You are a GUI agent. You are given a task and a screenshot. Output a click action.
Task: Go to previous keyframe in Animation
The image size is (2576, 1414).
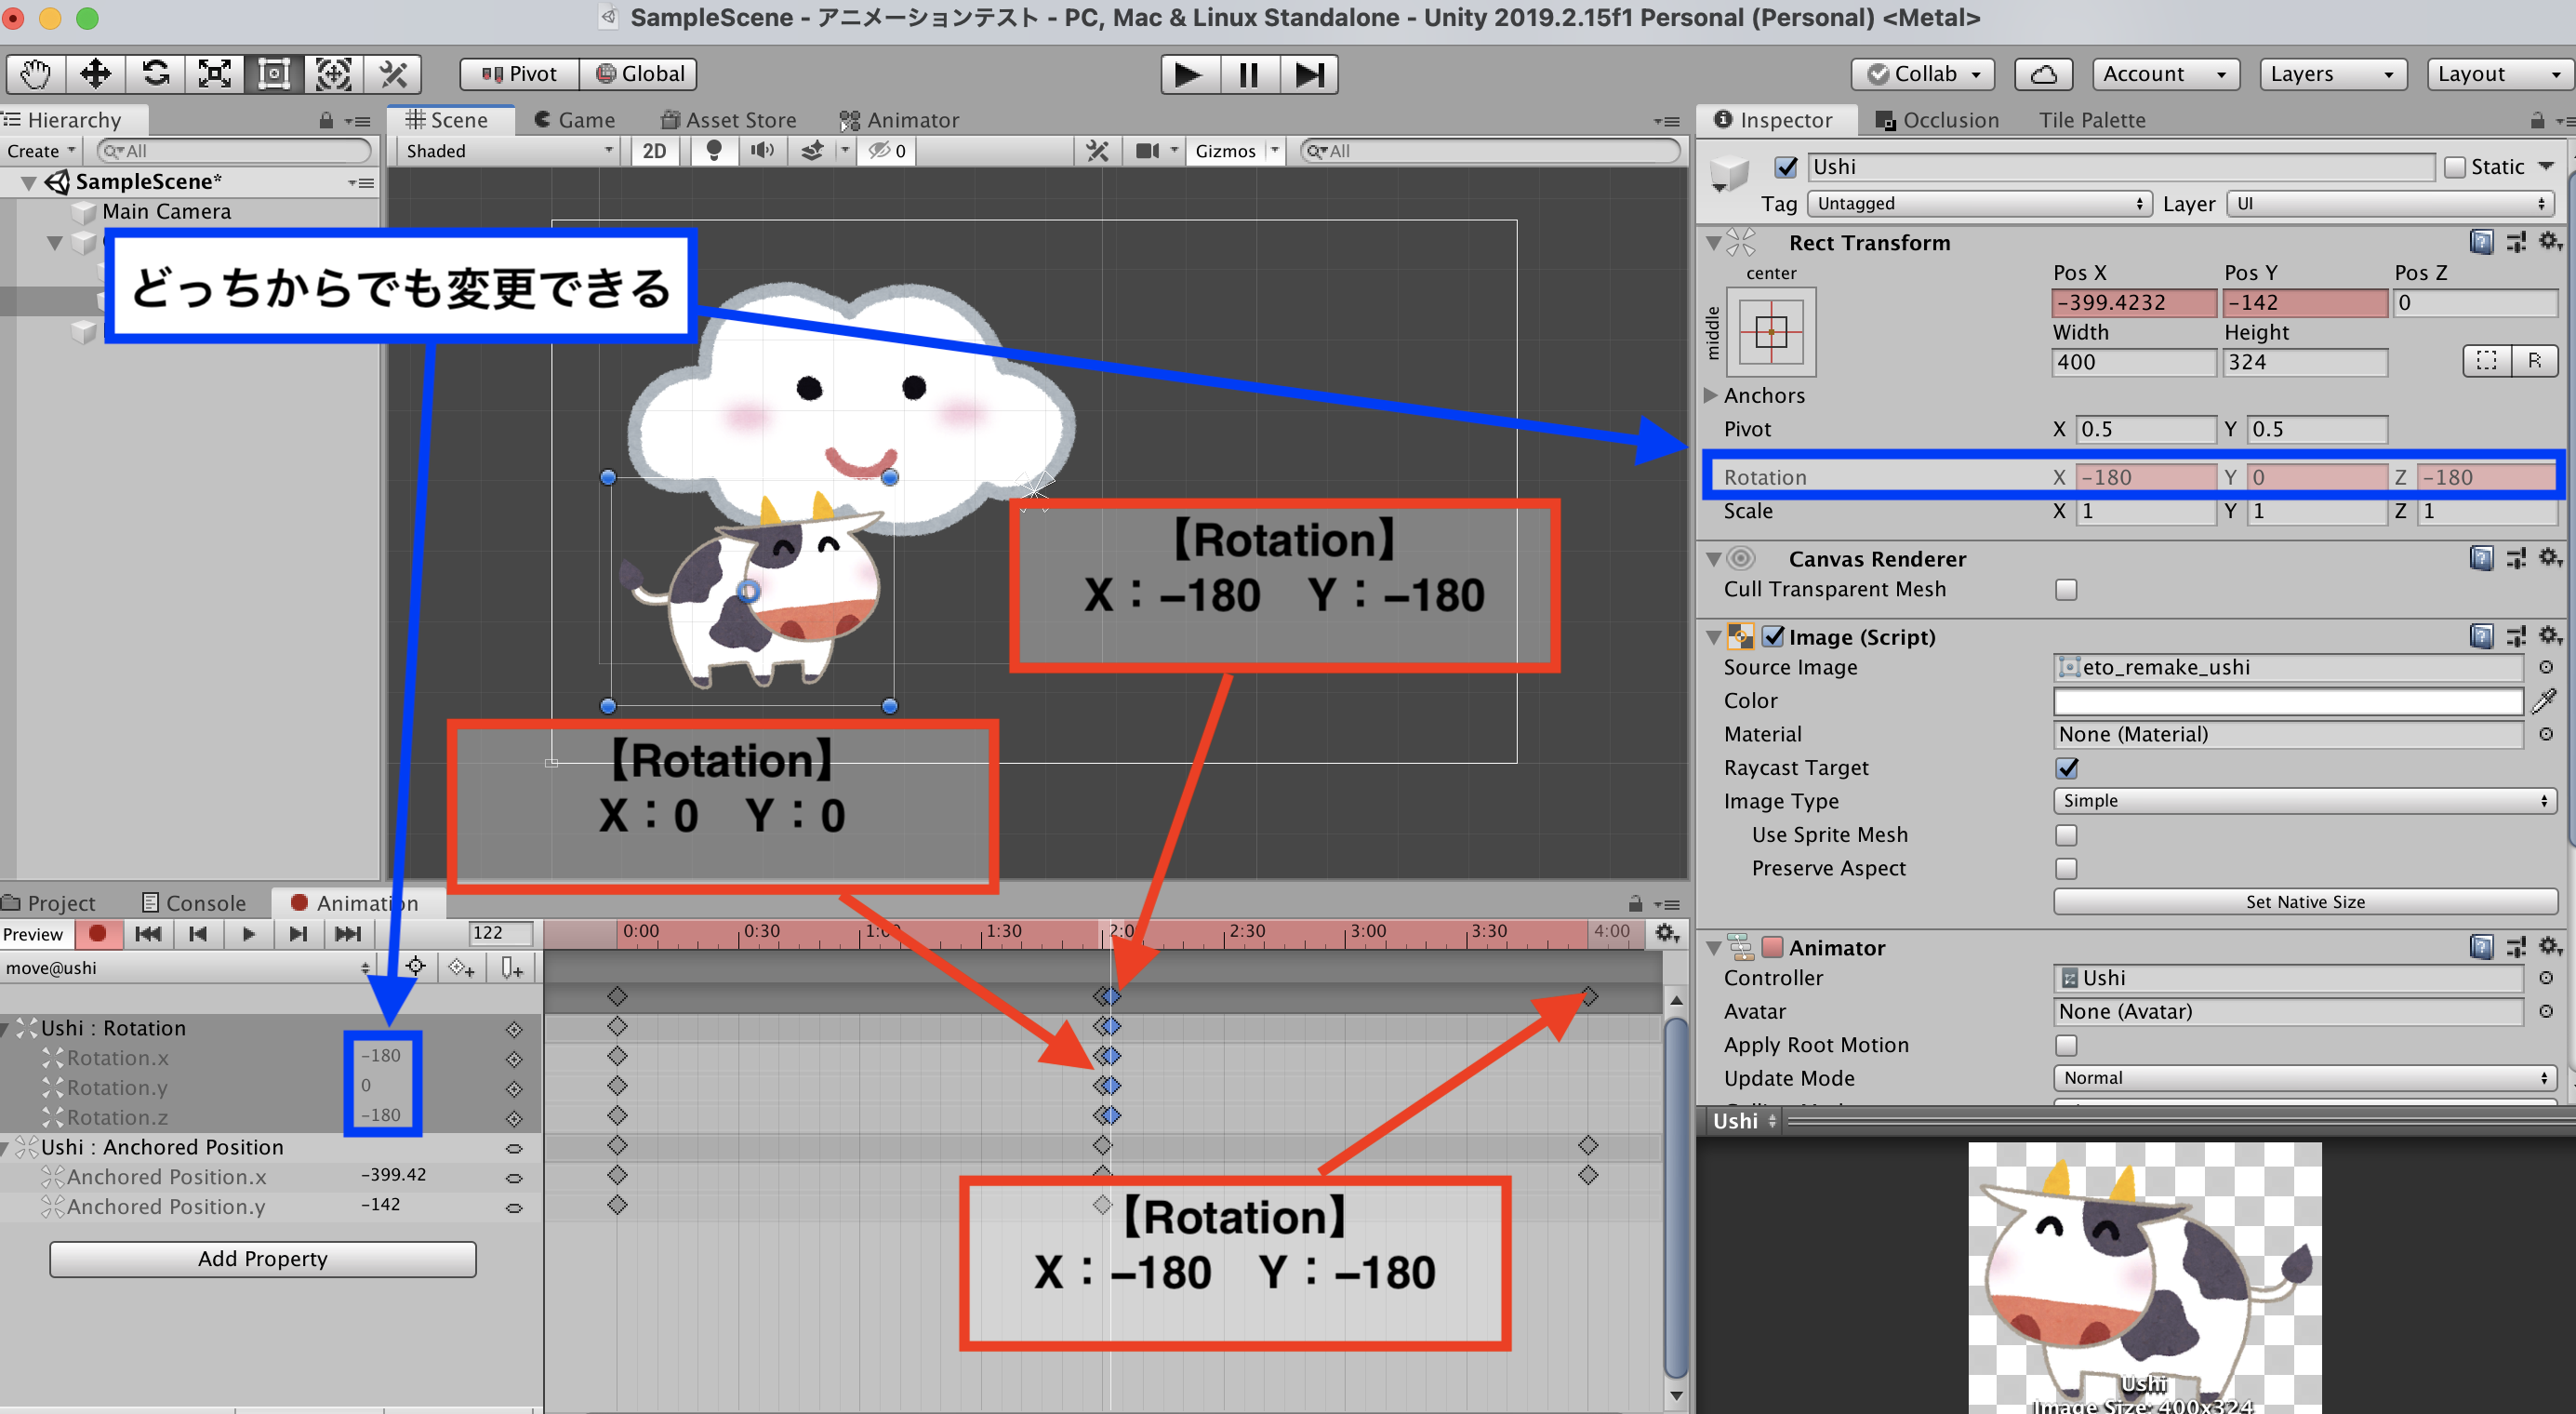[198, 933]
